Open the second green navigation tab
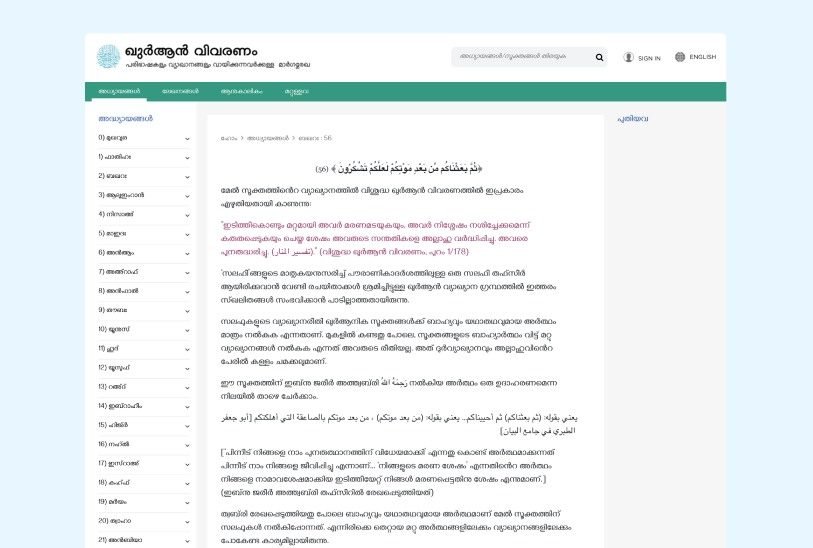Screen dimensions: 813x548 pyautogui.click(x=180, y=91)
